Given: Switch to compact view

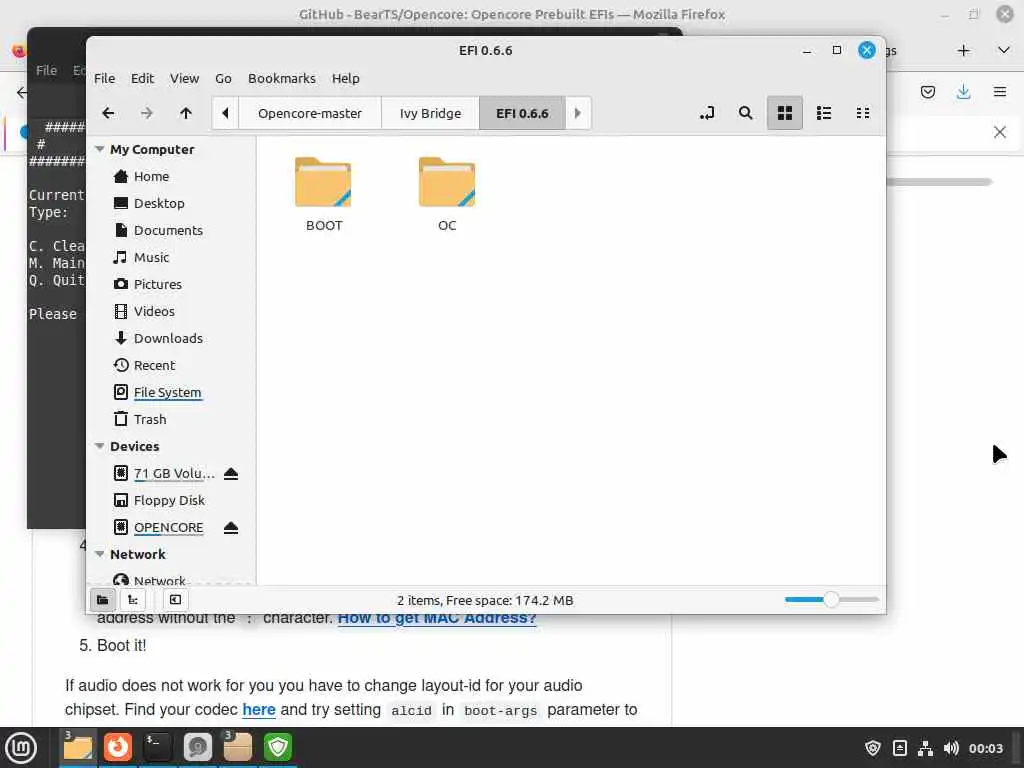Looking at the screenshot, I should (x=863, y=113).
